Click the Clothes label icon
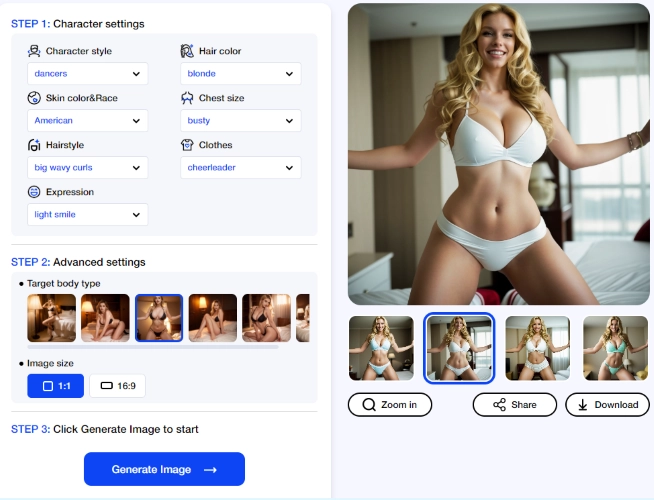Image resolution: width=654 pixels, height=500 pixels. tap(187, 145)
